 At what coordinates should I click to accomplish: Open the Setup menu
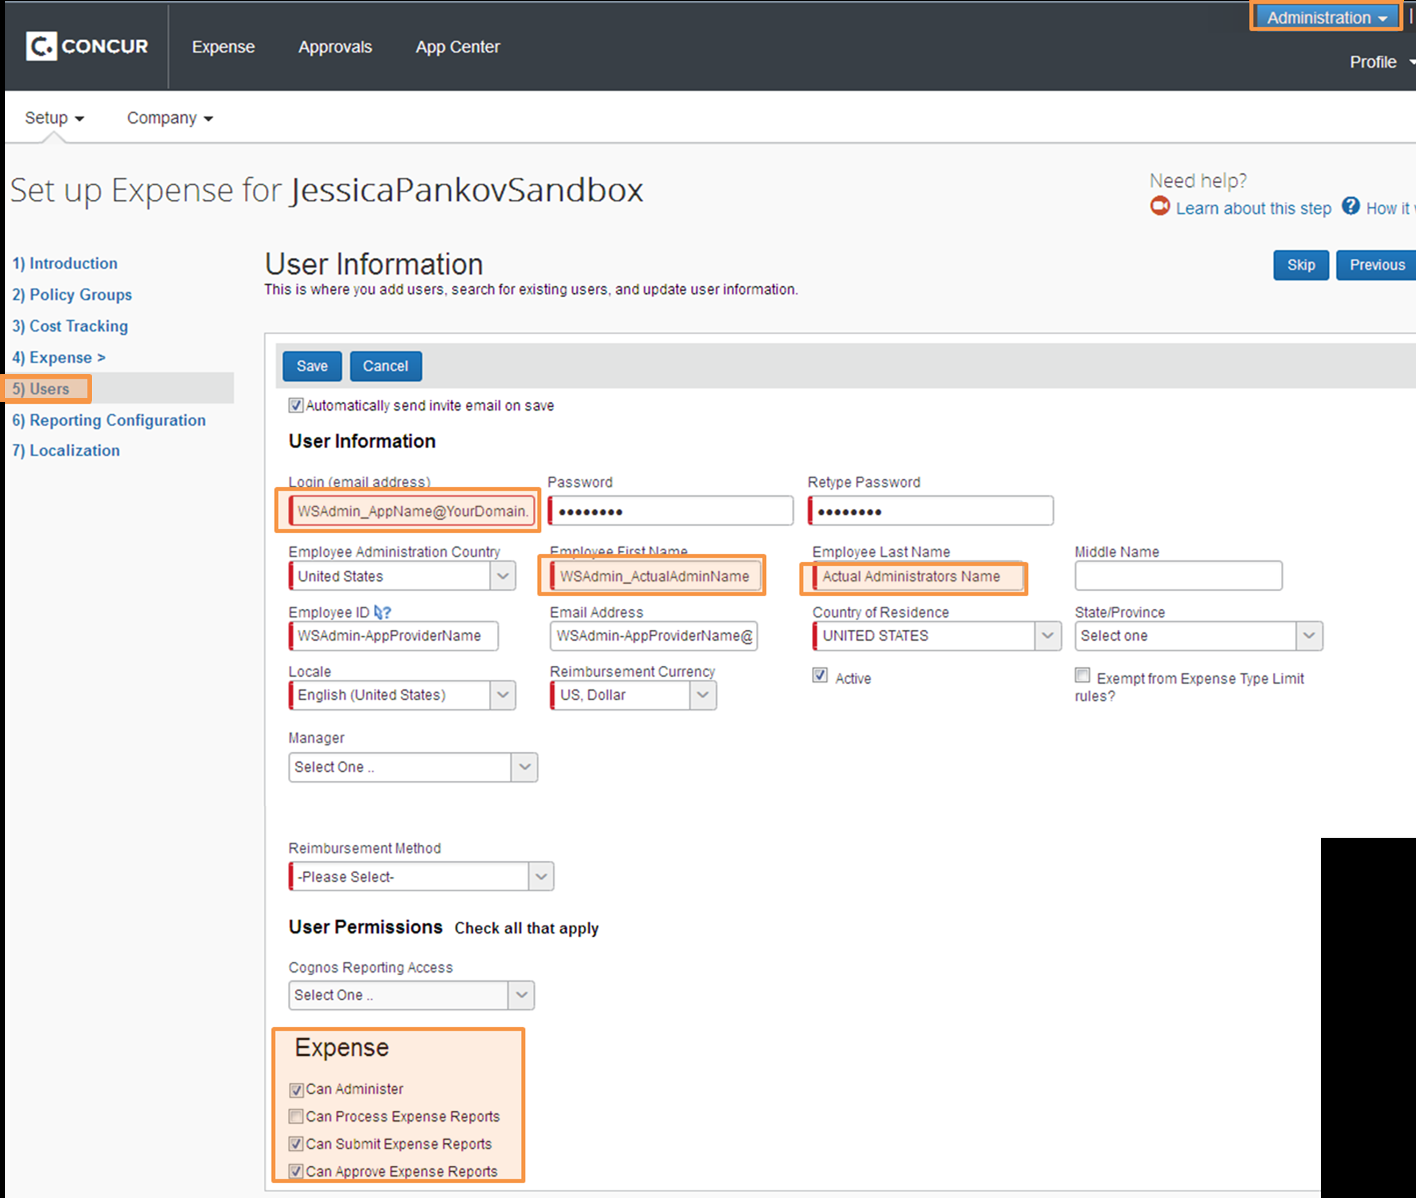click(54, 118)
